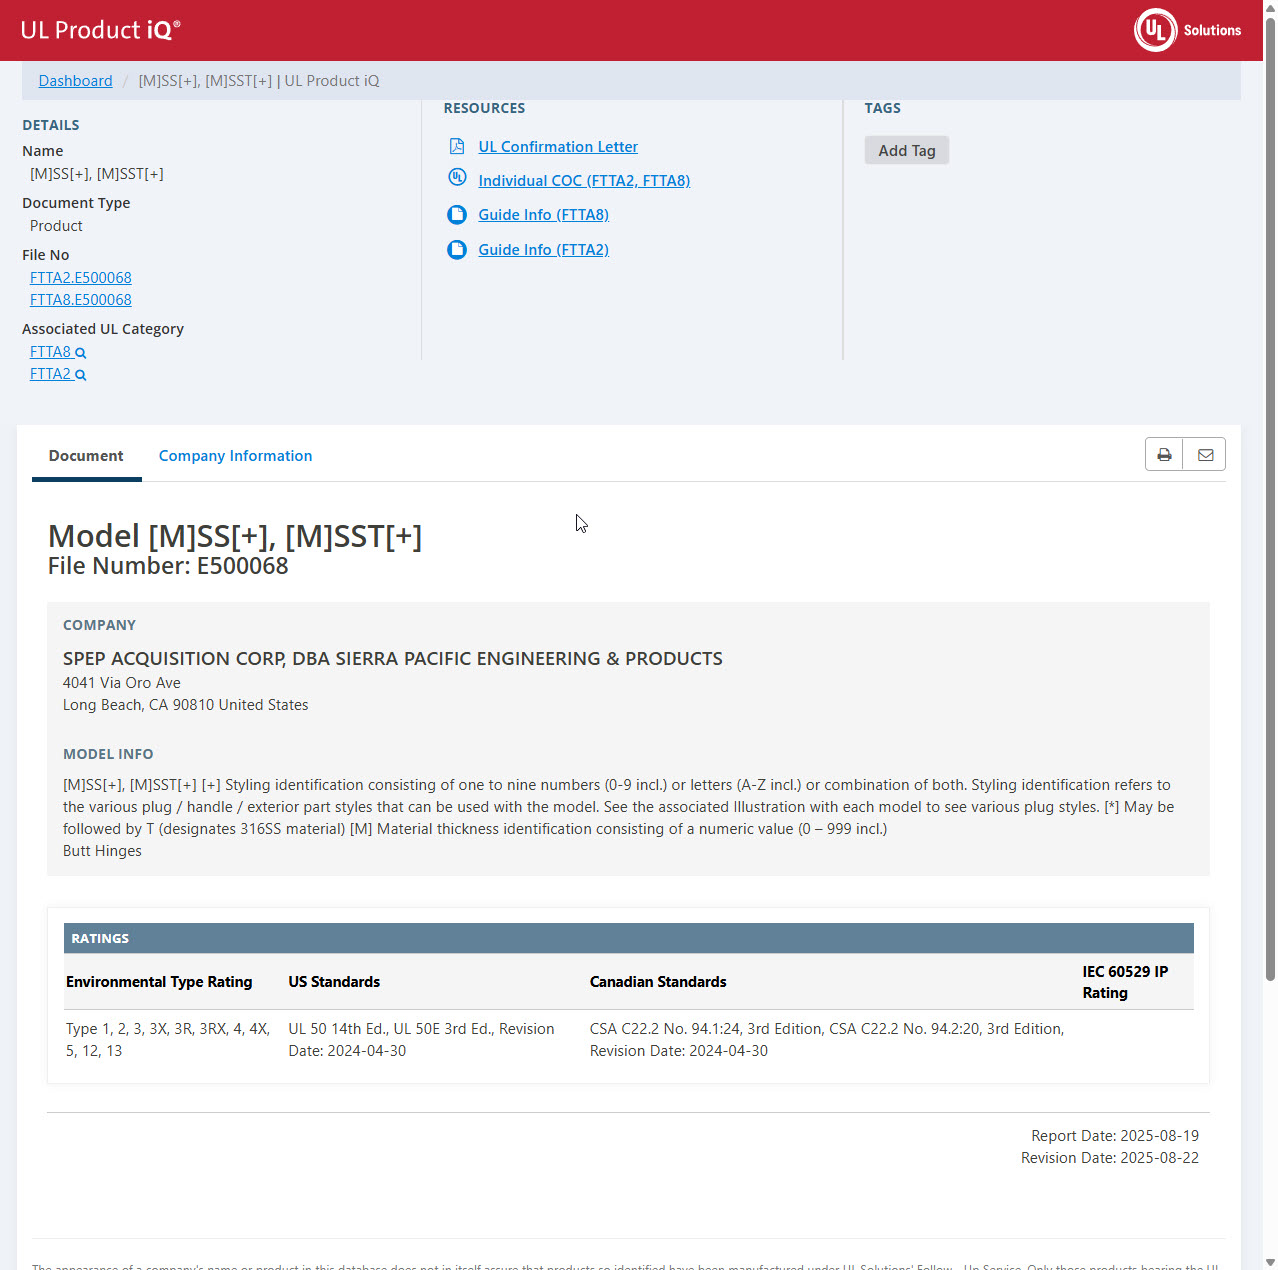1278x1270 pixels.
Task: Open the Guide Info (FTTA8) link
Action: click(543, 215)
